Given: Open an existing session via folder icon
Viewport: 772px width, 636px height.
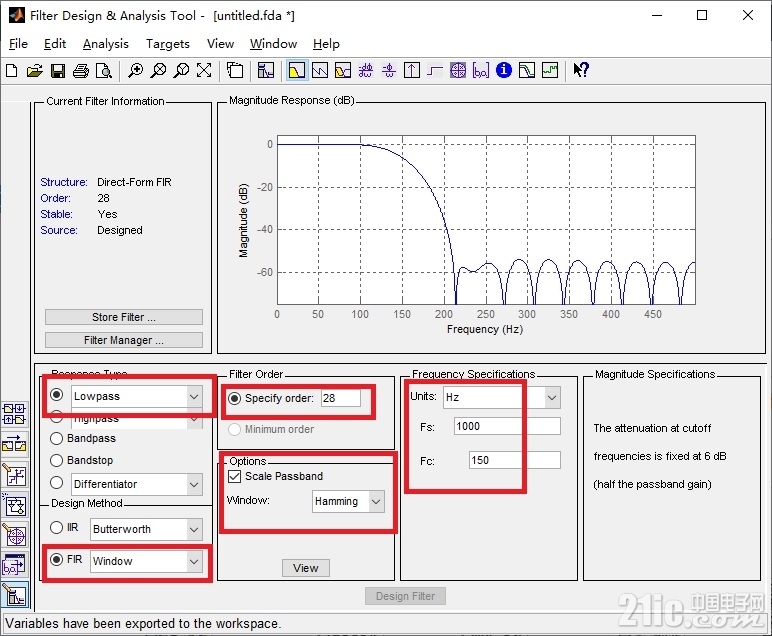Looking at the screenshot, I should (x=34, y=70).
